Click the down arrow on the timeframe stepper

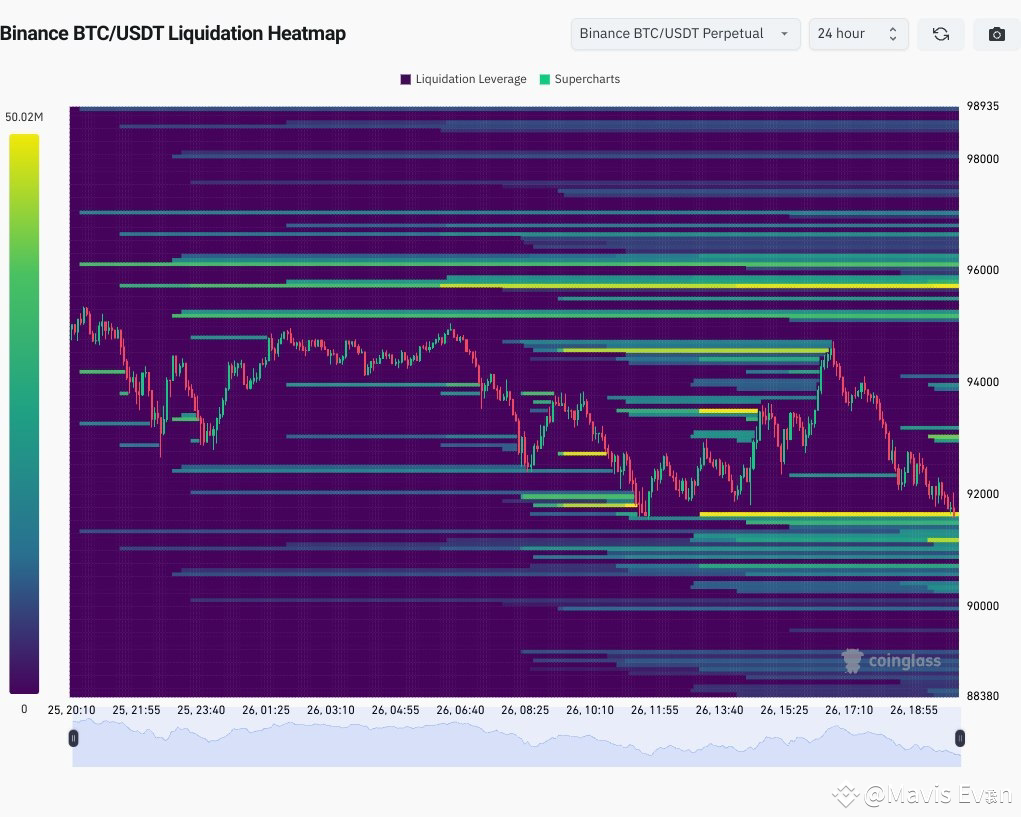click(893, 38)
